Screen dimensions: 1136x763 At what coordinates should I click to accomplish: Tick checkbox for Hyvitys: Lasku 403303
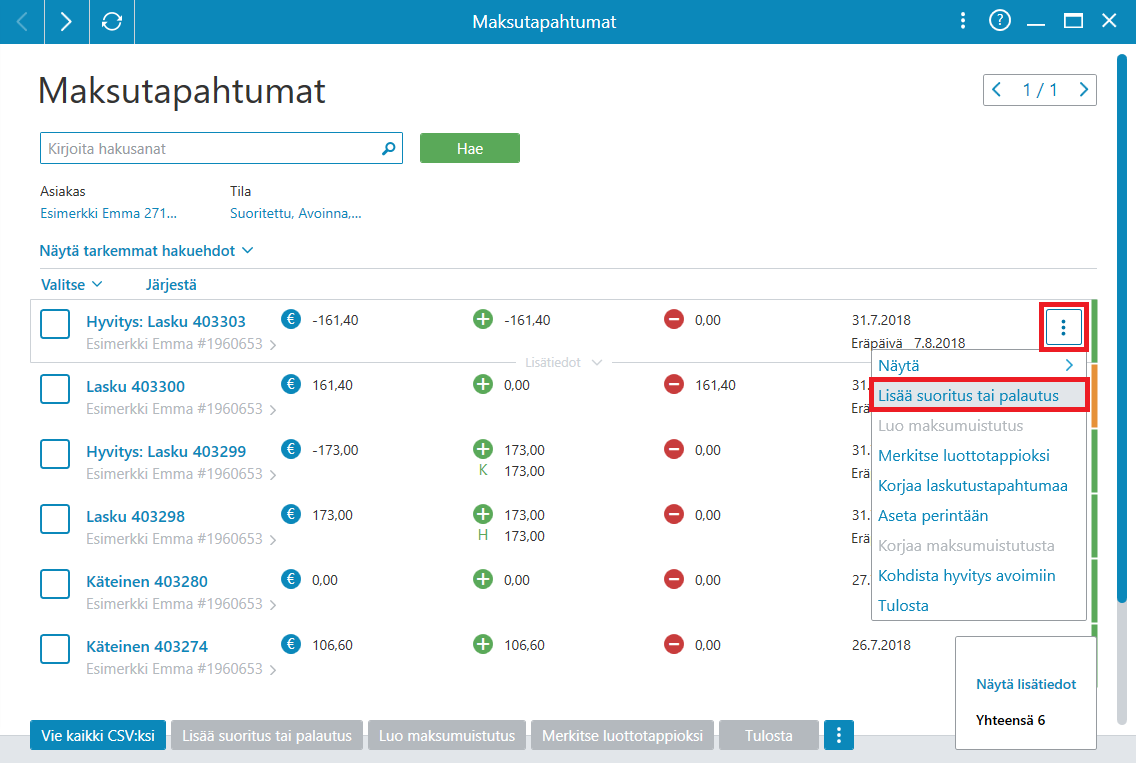pos(55,324)
